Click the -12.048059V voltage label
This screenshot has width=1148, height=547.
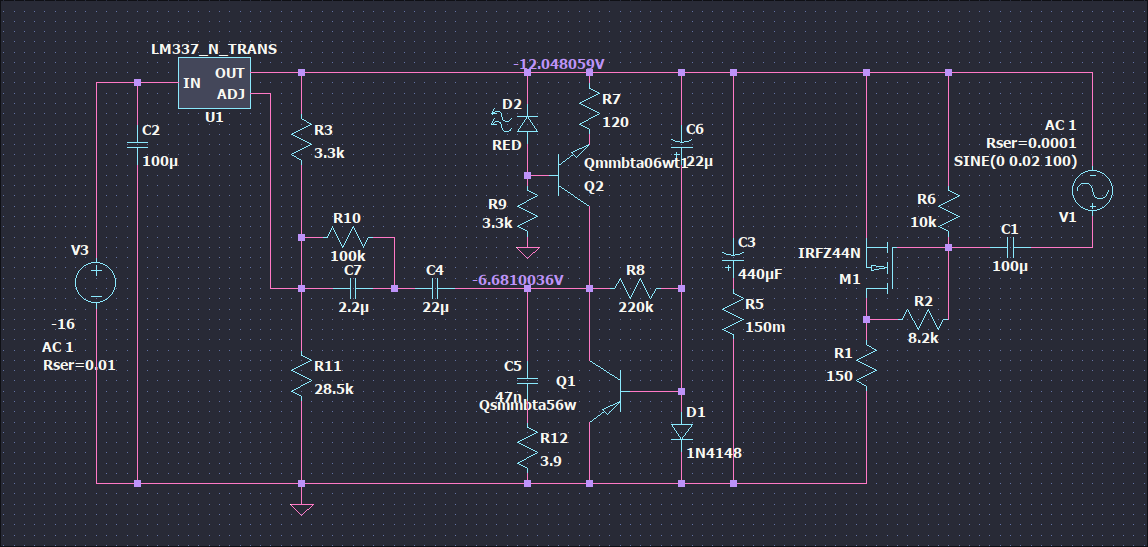559,64
